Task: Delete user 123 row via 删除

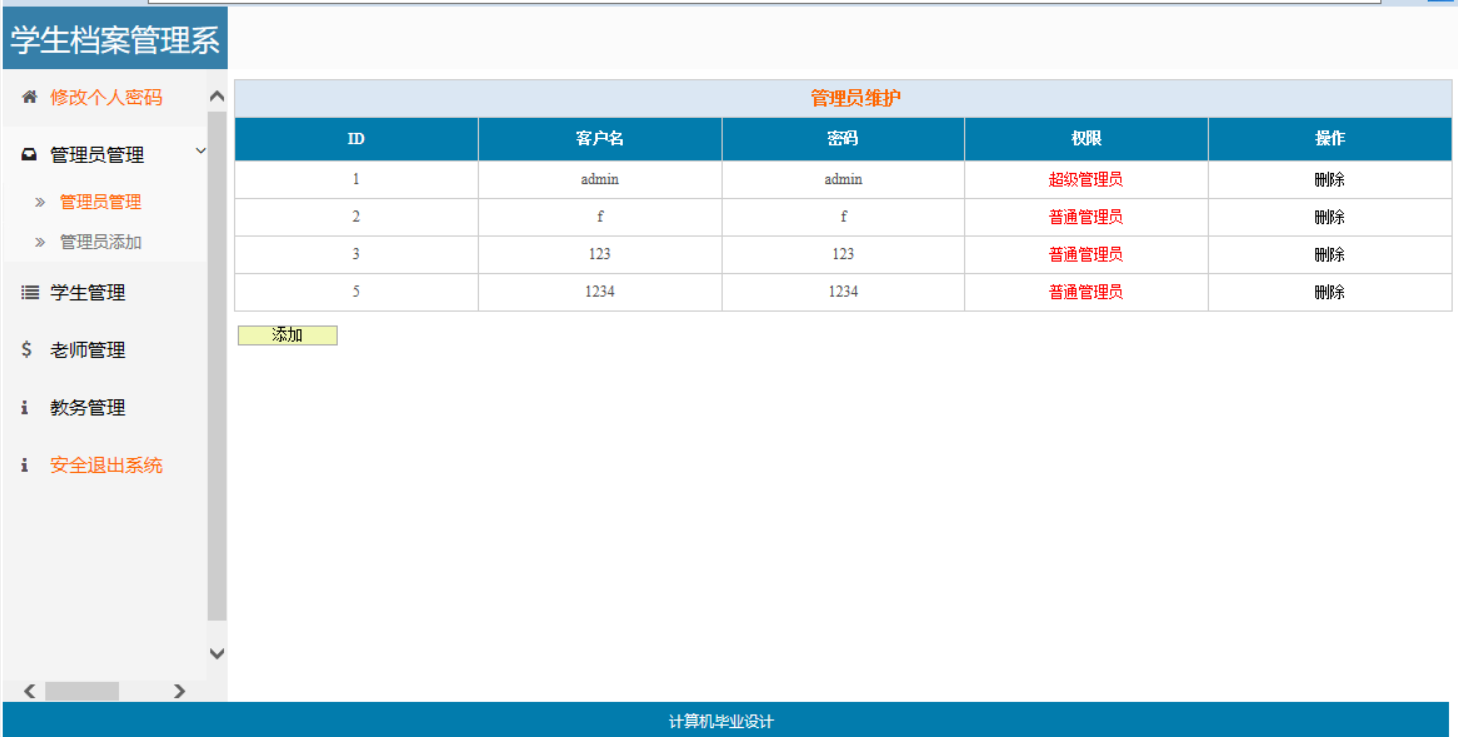Action: point(1329,255)
